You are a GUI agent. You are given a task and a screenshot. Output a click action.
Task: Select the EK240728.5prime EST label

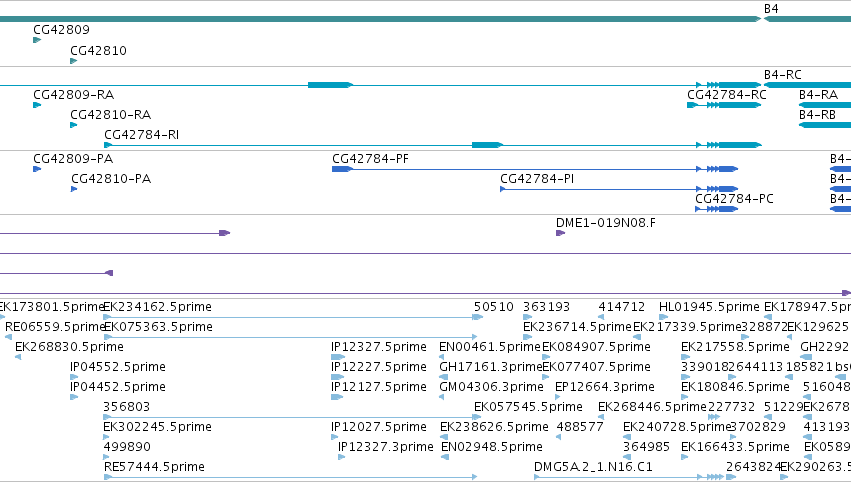677,427
